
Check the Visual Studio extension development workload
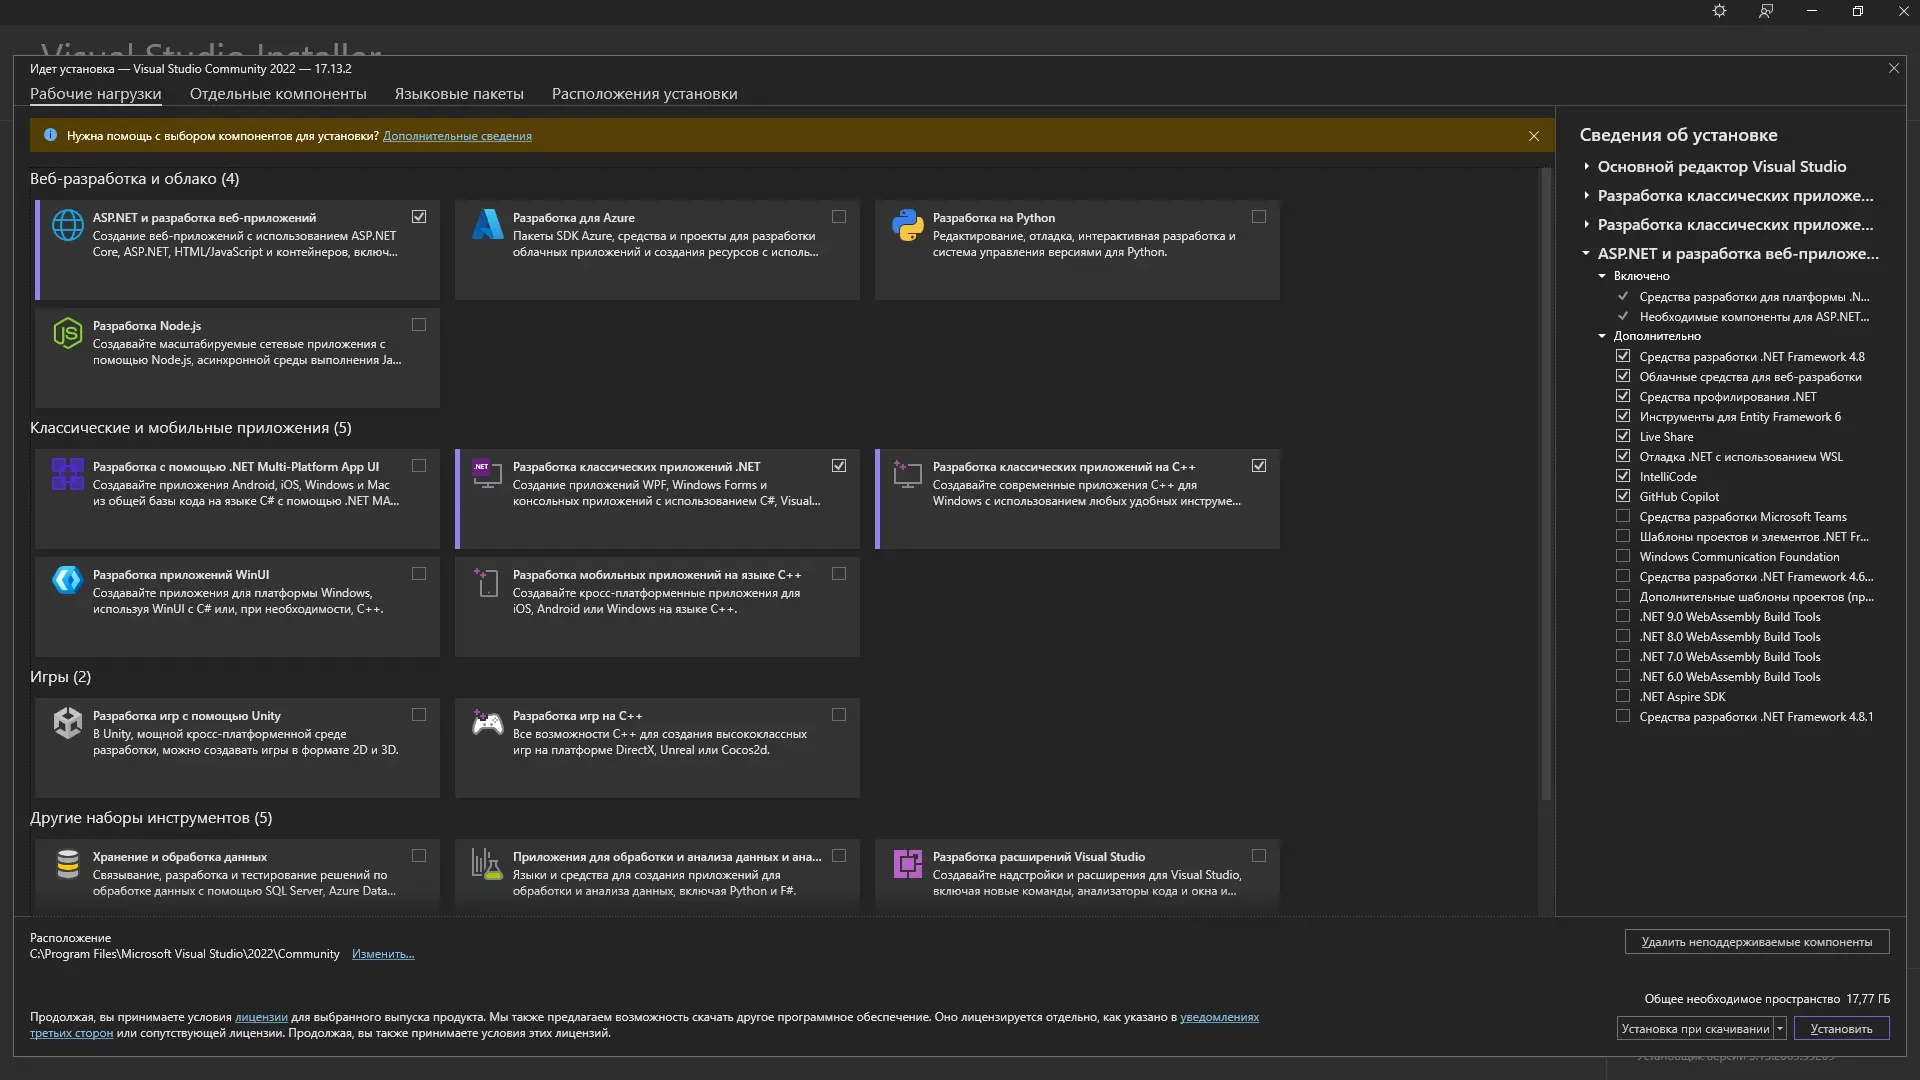(1259, 855)
